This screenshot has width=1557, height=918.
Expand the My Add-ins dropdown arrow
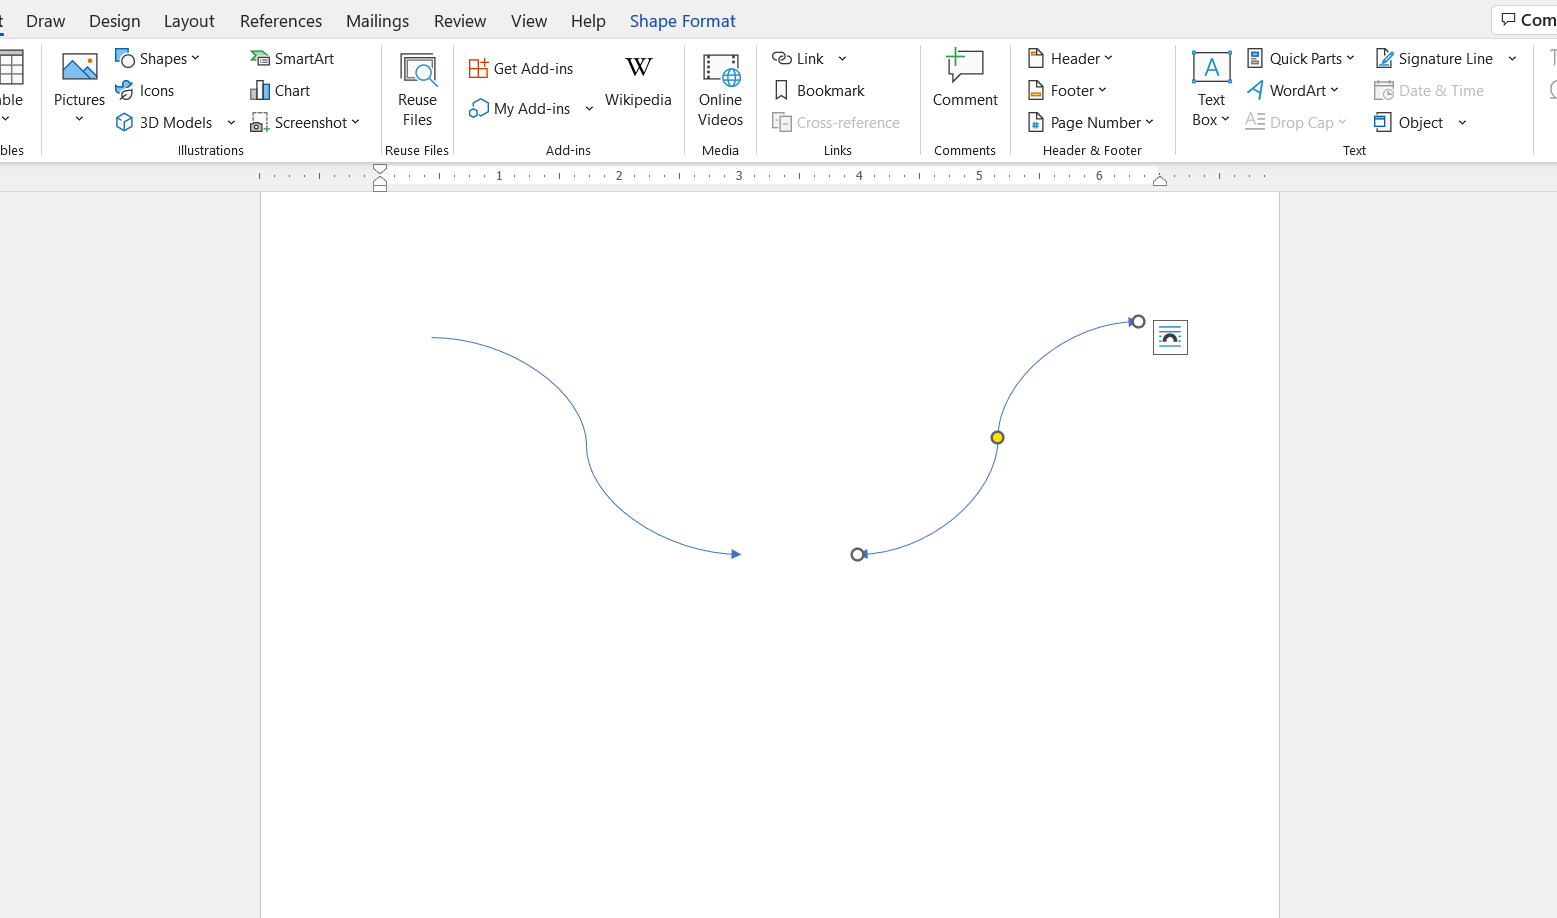point(589,108)
